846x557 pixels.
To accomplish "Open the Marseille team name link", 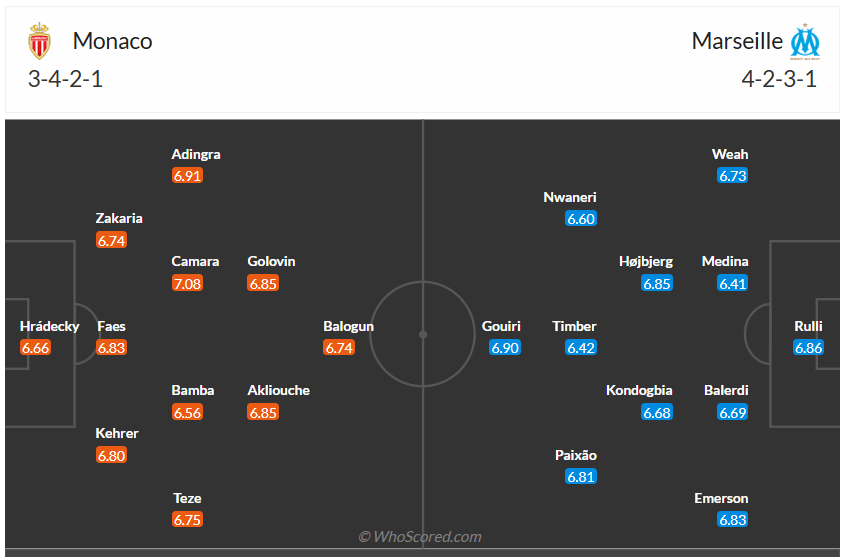I will [x=737, y=41].
